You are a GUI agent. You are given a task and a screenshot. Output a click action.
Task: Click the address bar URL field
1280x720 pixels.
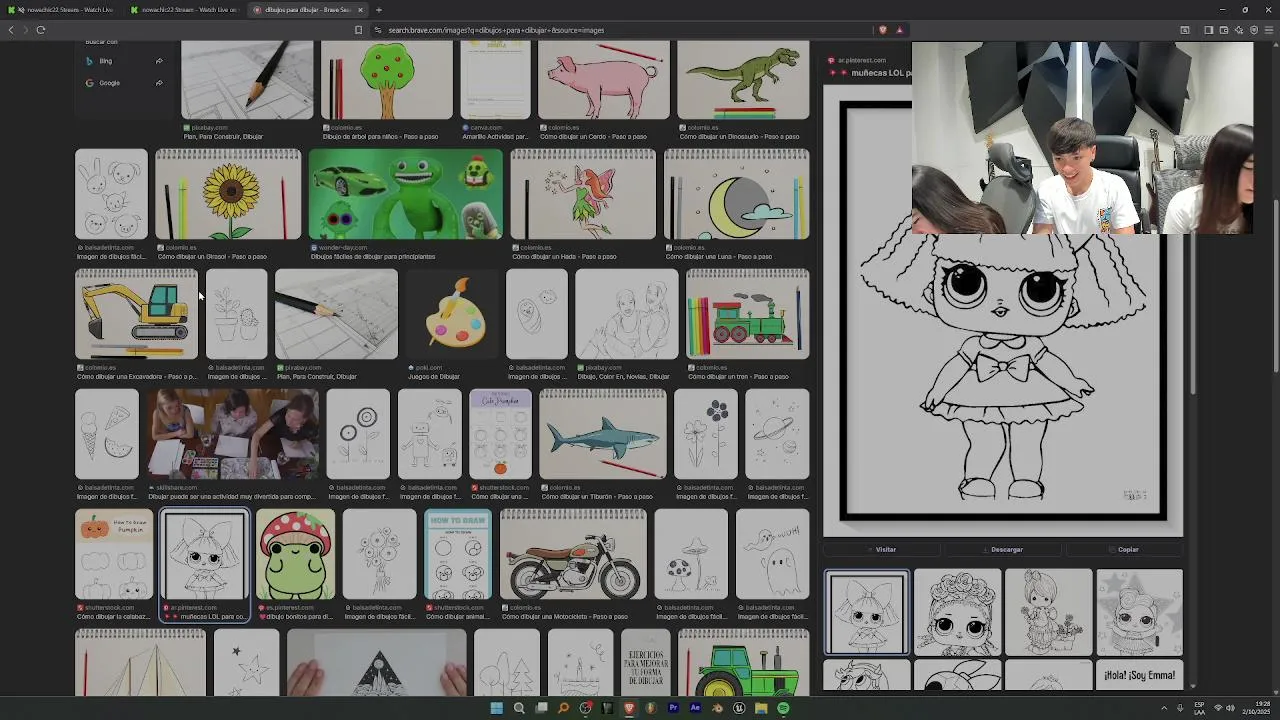pos(620,30)
